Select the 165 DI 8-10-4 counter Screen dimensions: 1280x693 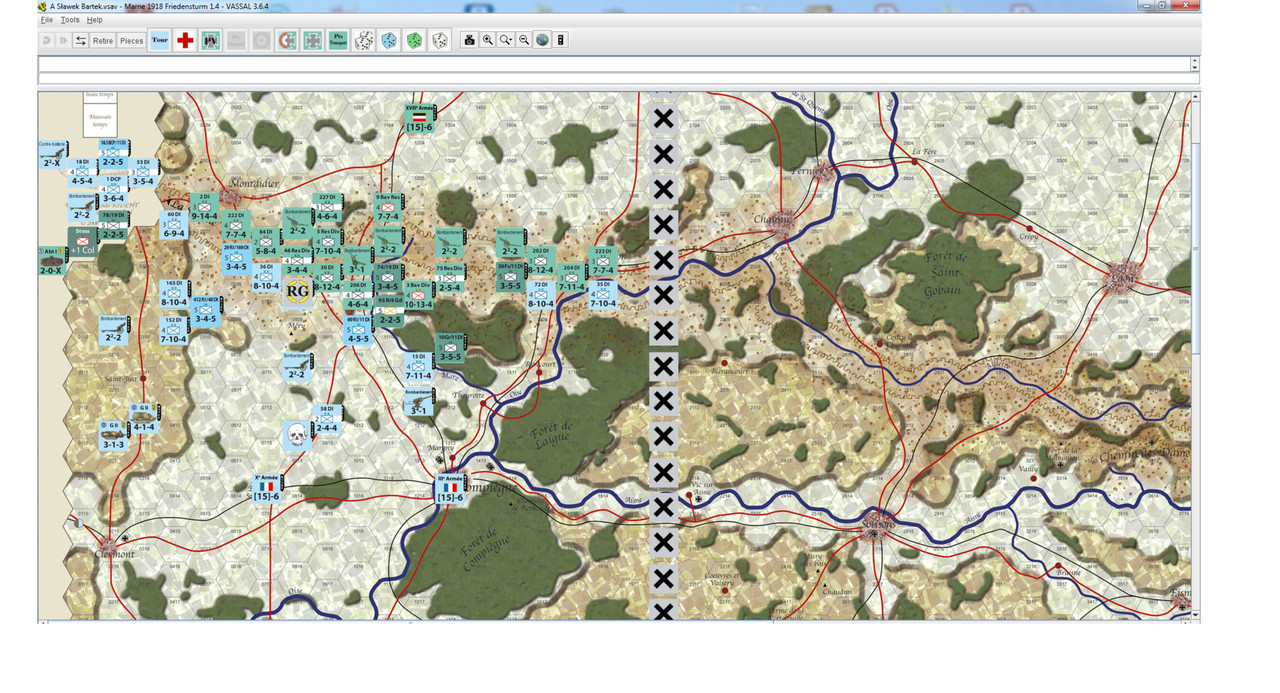point(174,294)
